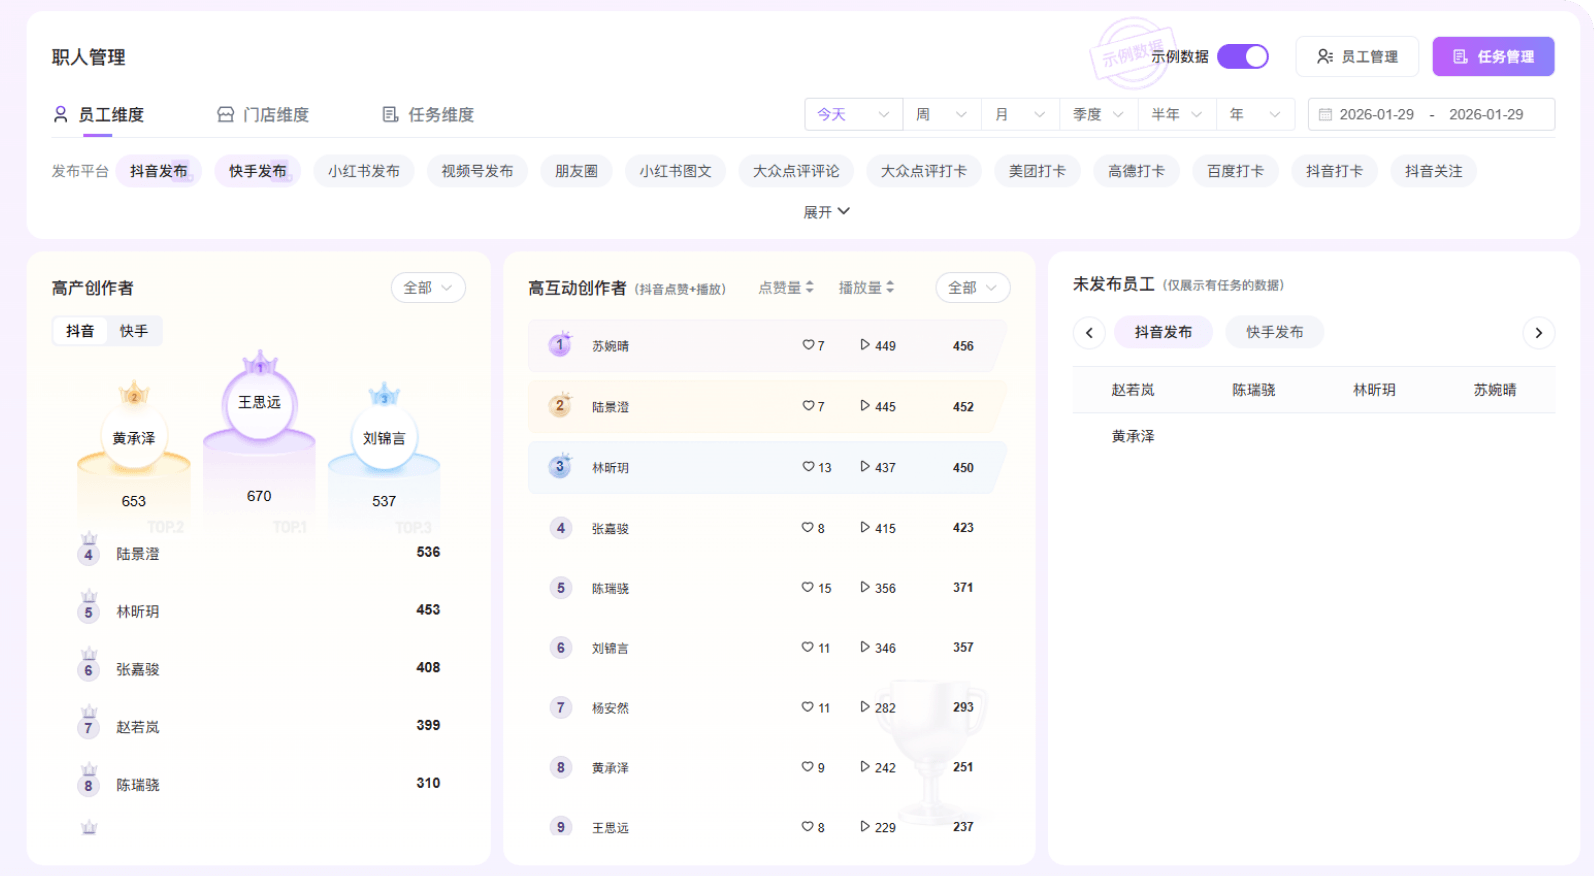Open the 全部 dropdown in 高产创作者 panel
1594x876 pixels.
(428, 288)
